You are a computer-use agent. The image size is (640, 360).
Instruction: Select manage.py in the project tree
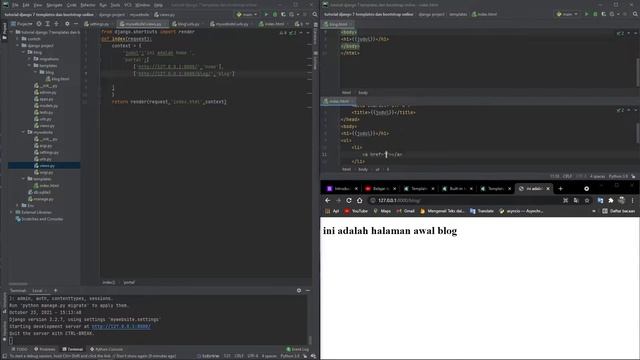click(x=41, y=199)
